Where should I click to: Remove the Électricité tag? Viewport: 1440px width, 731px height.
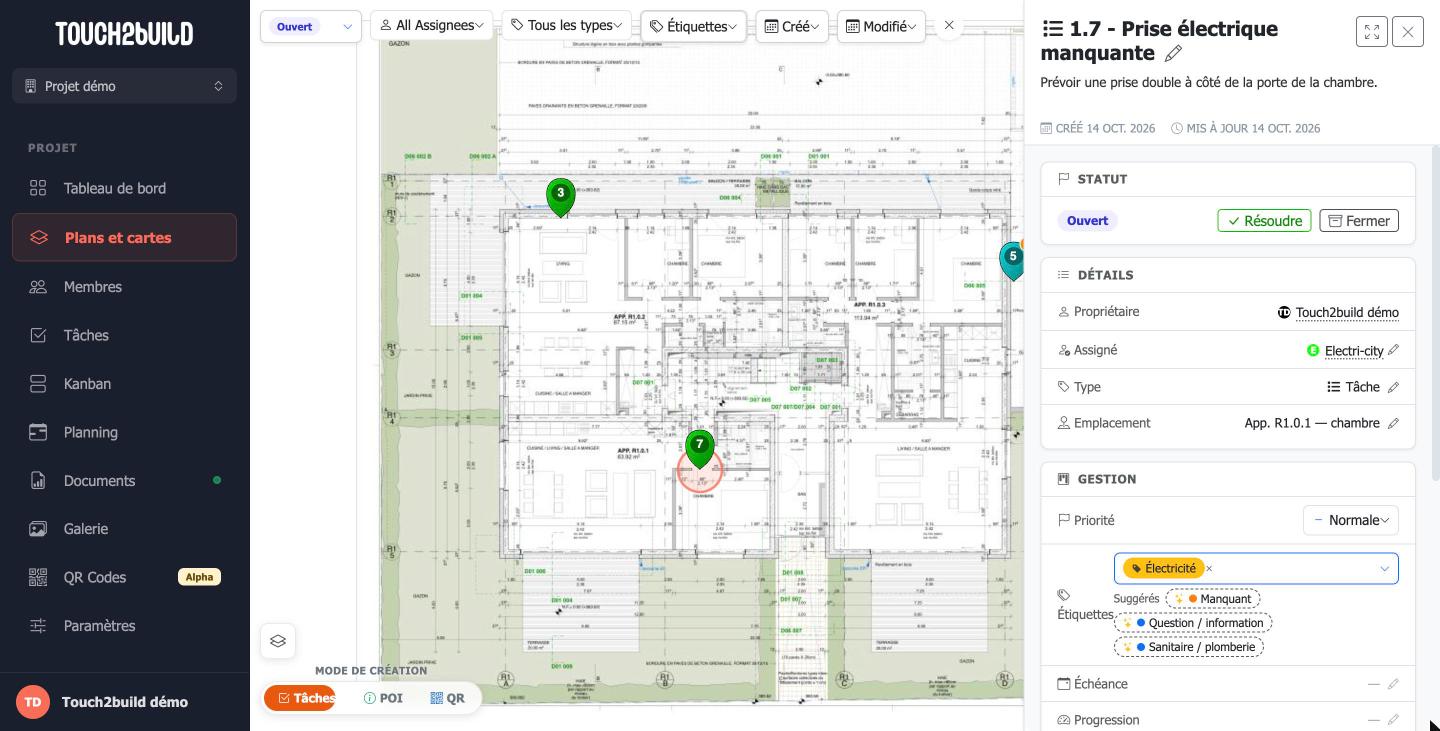(1209, 569)
